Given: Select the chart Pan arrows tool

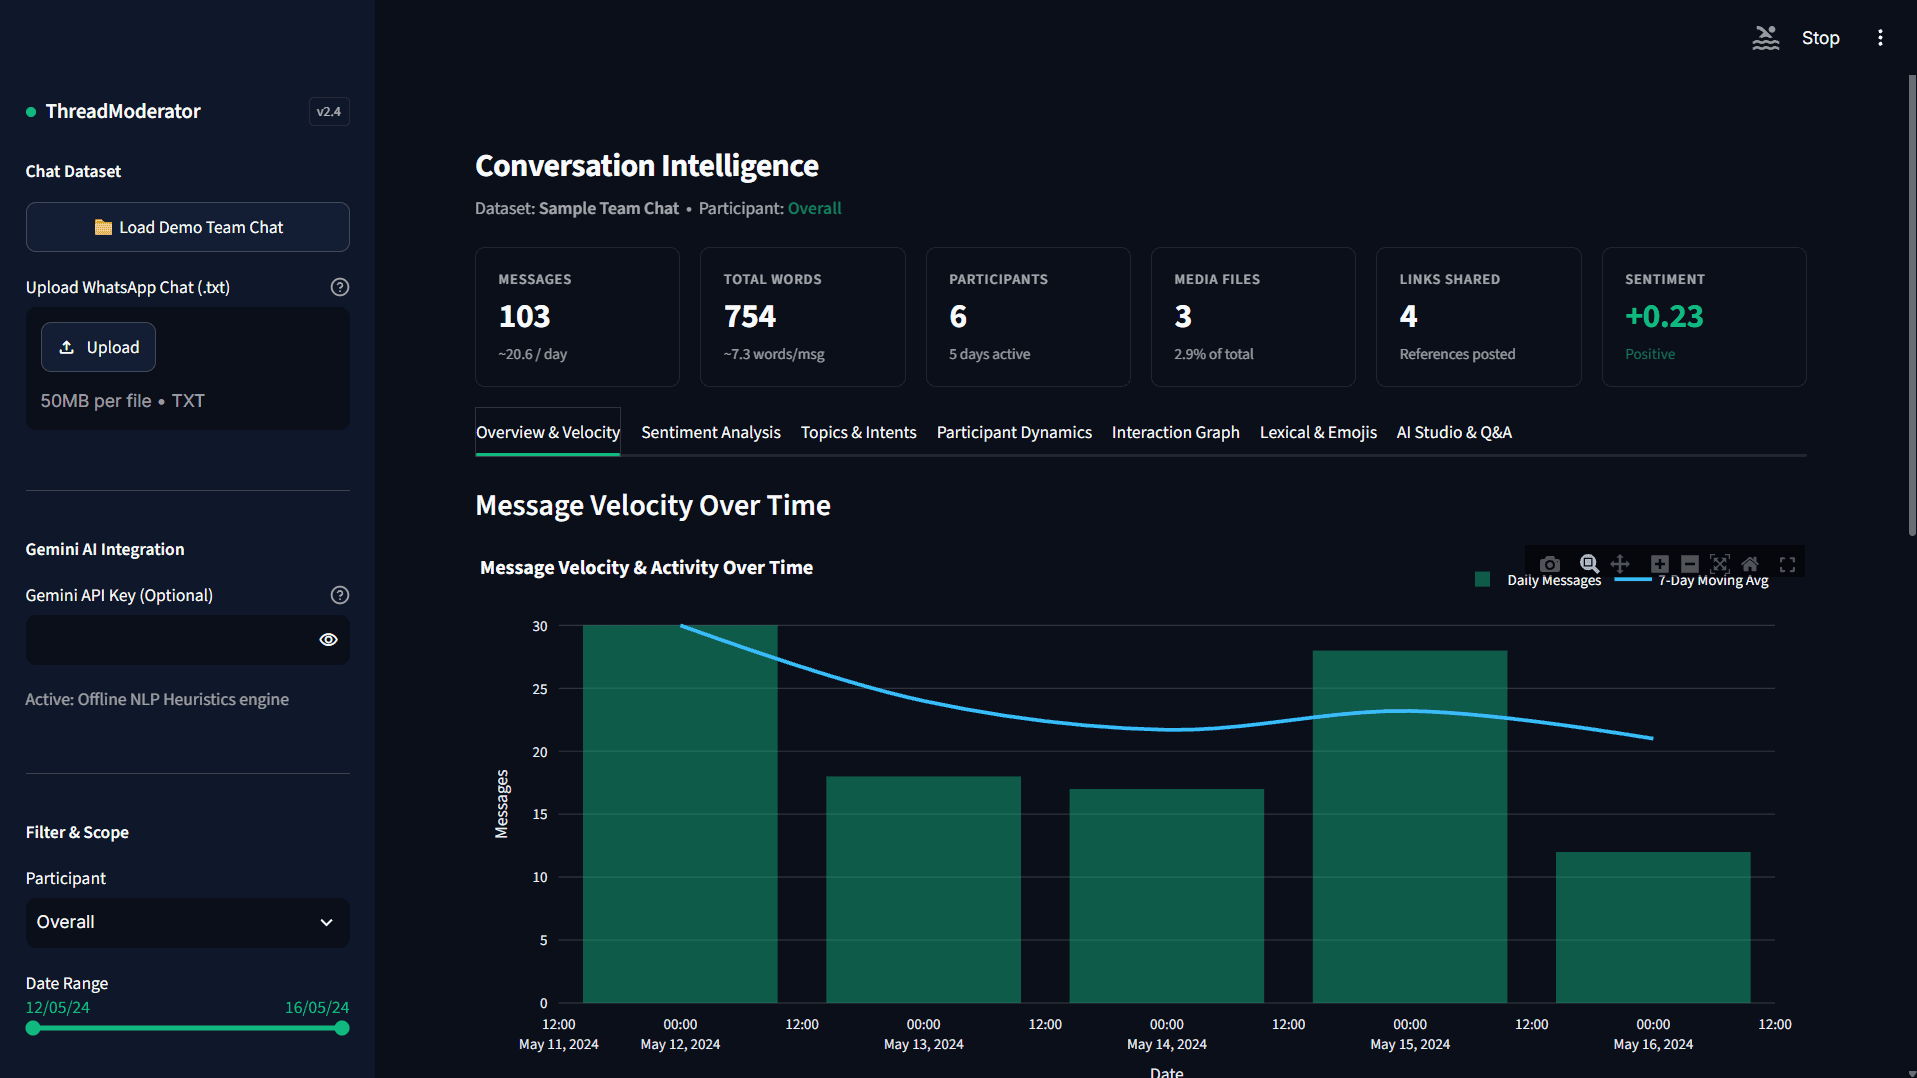Looking at the screenshot, I should [x=1620, y=564].
